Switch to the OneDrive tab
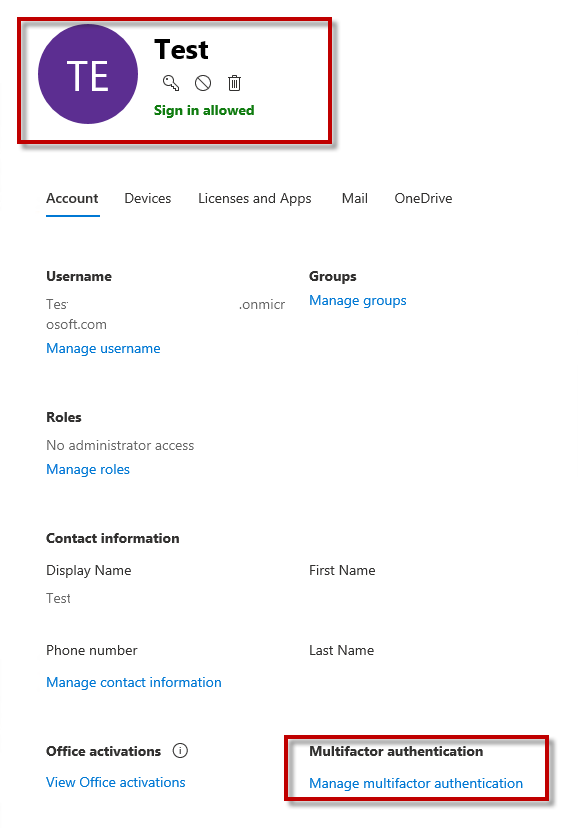The width and height of the screenshot is (582, 828). click(422, 198)
